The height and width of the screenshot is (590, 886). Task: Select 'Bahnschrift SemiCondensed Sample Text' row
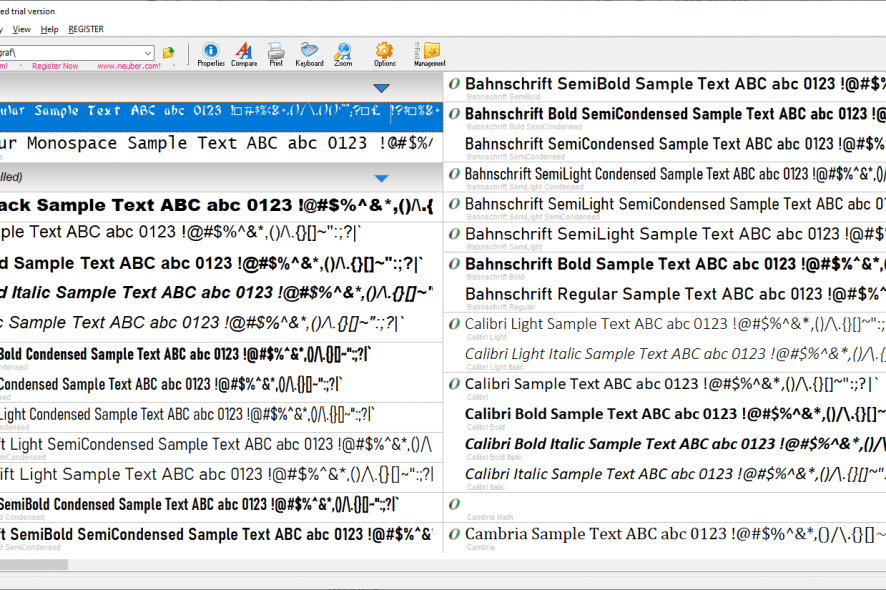point(665,147)
